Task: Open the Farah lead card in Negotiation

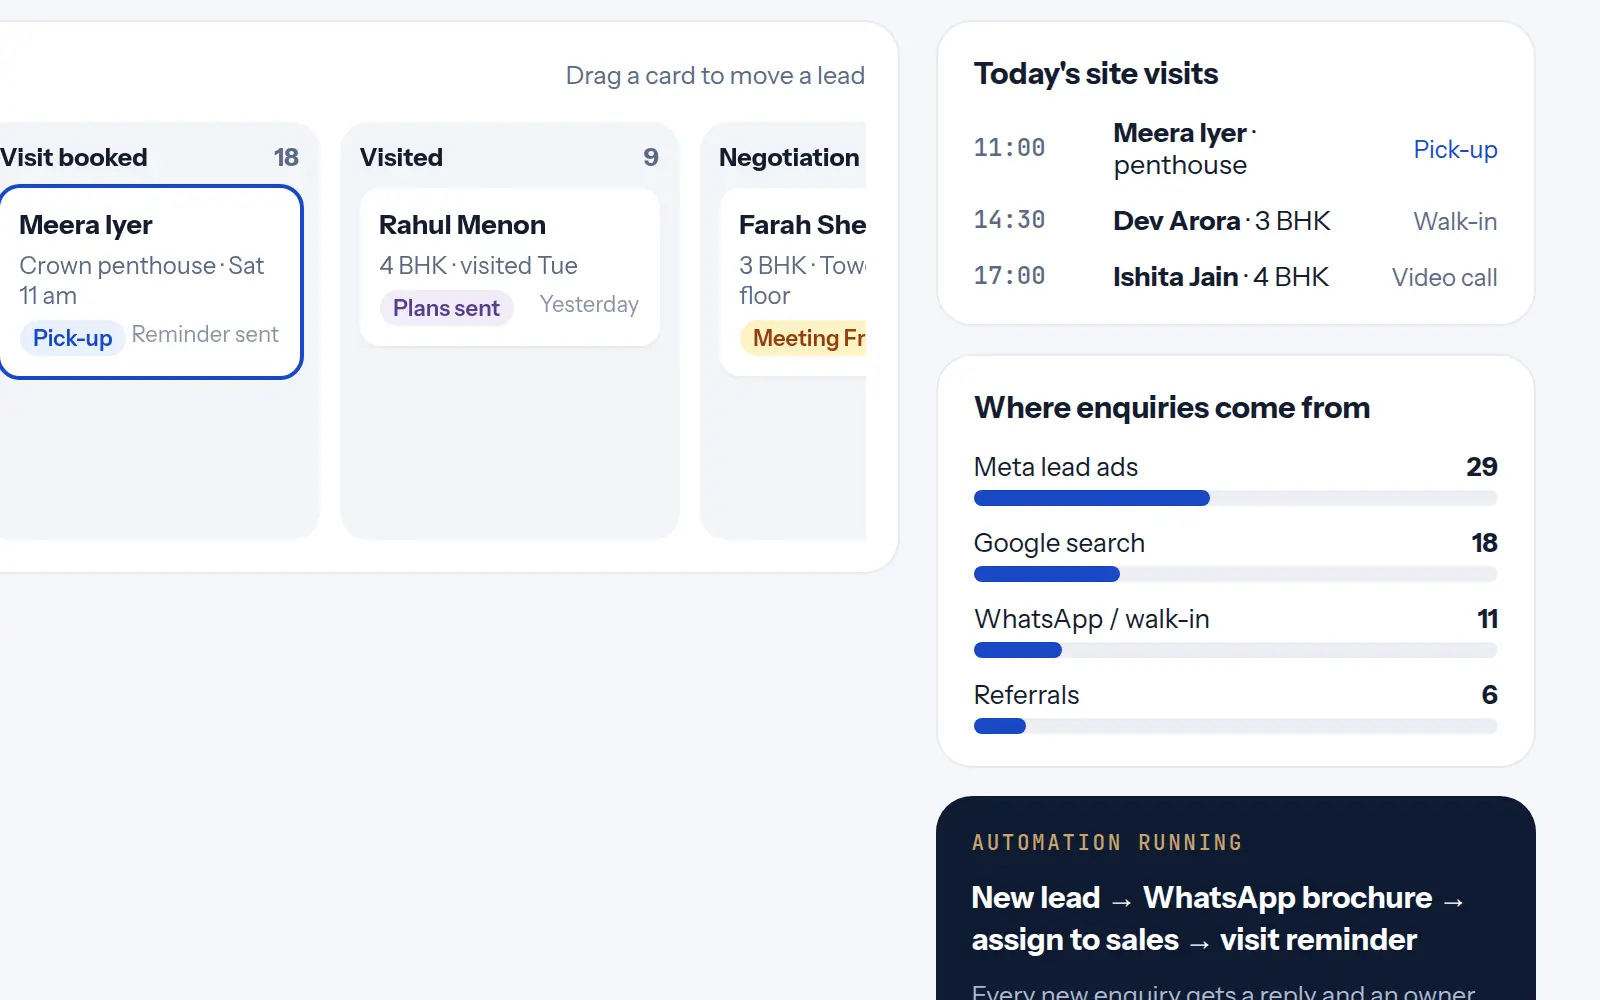Action: tap(793, 282)
